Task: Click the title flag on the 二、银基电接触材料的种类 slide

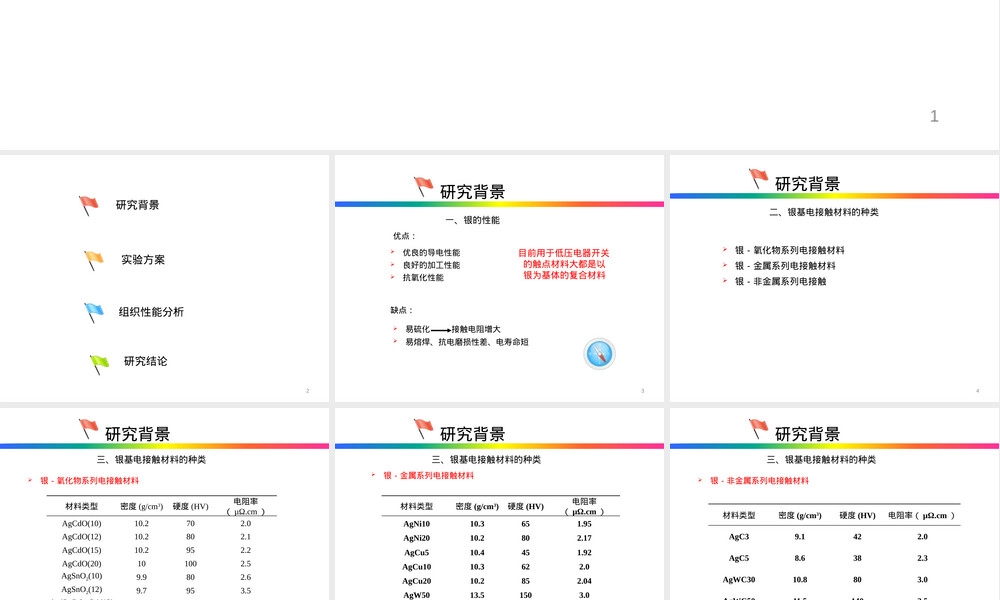Action: coord(758,179)
